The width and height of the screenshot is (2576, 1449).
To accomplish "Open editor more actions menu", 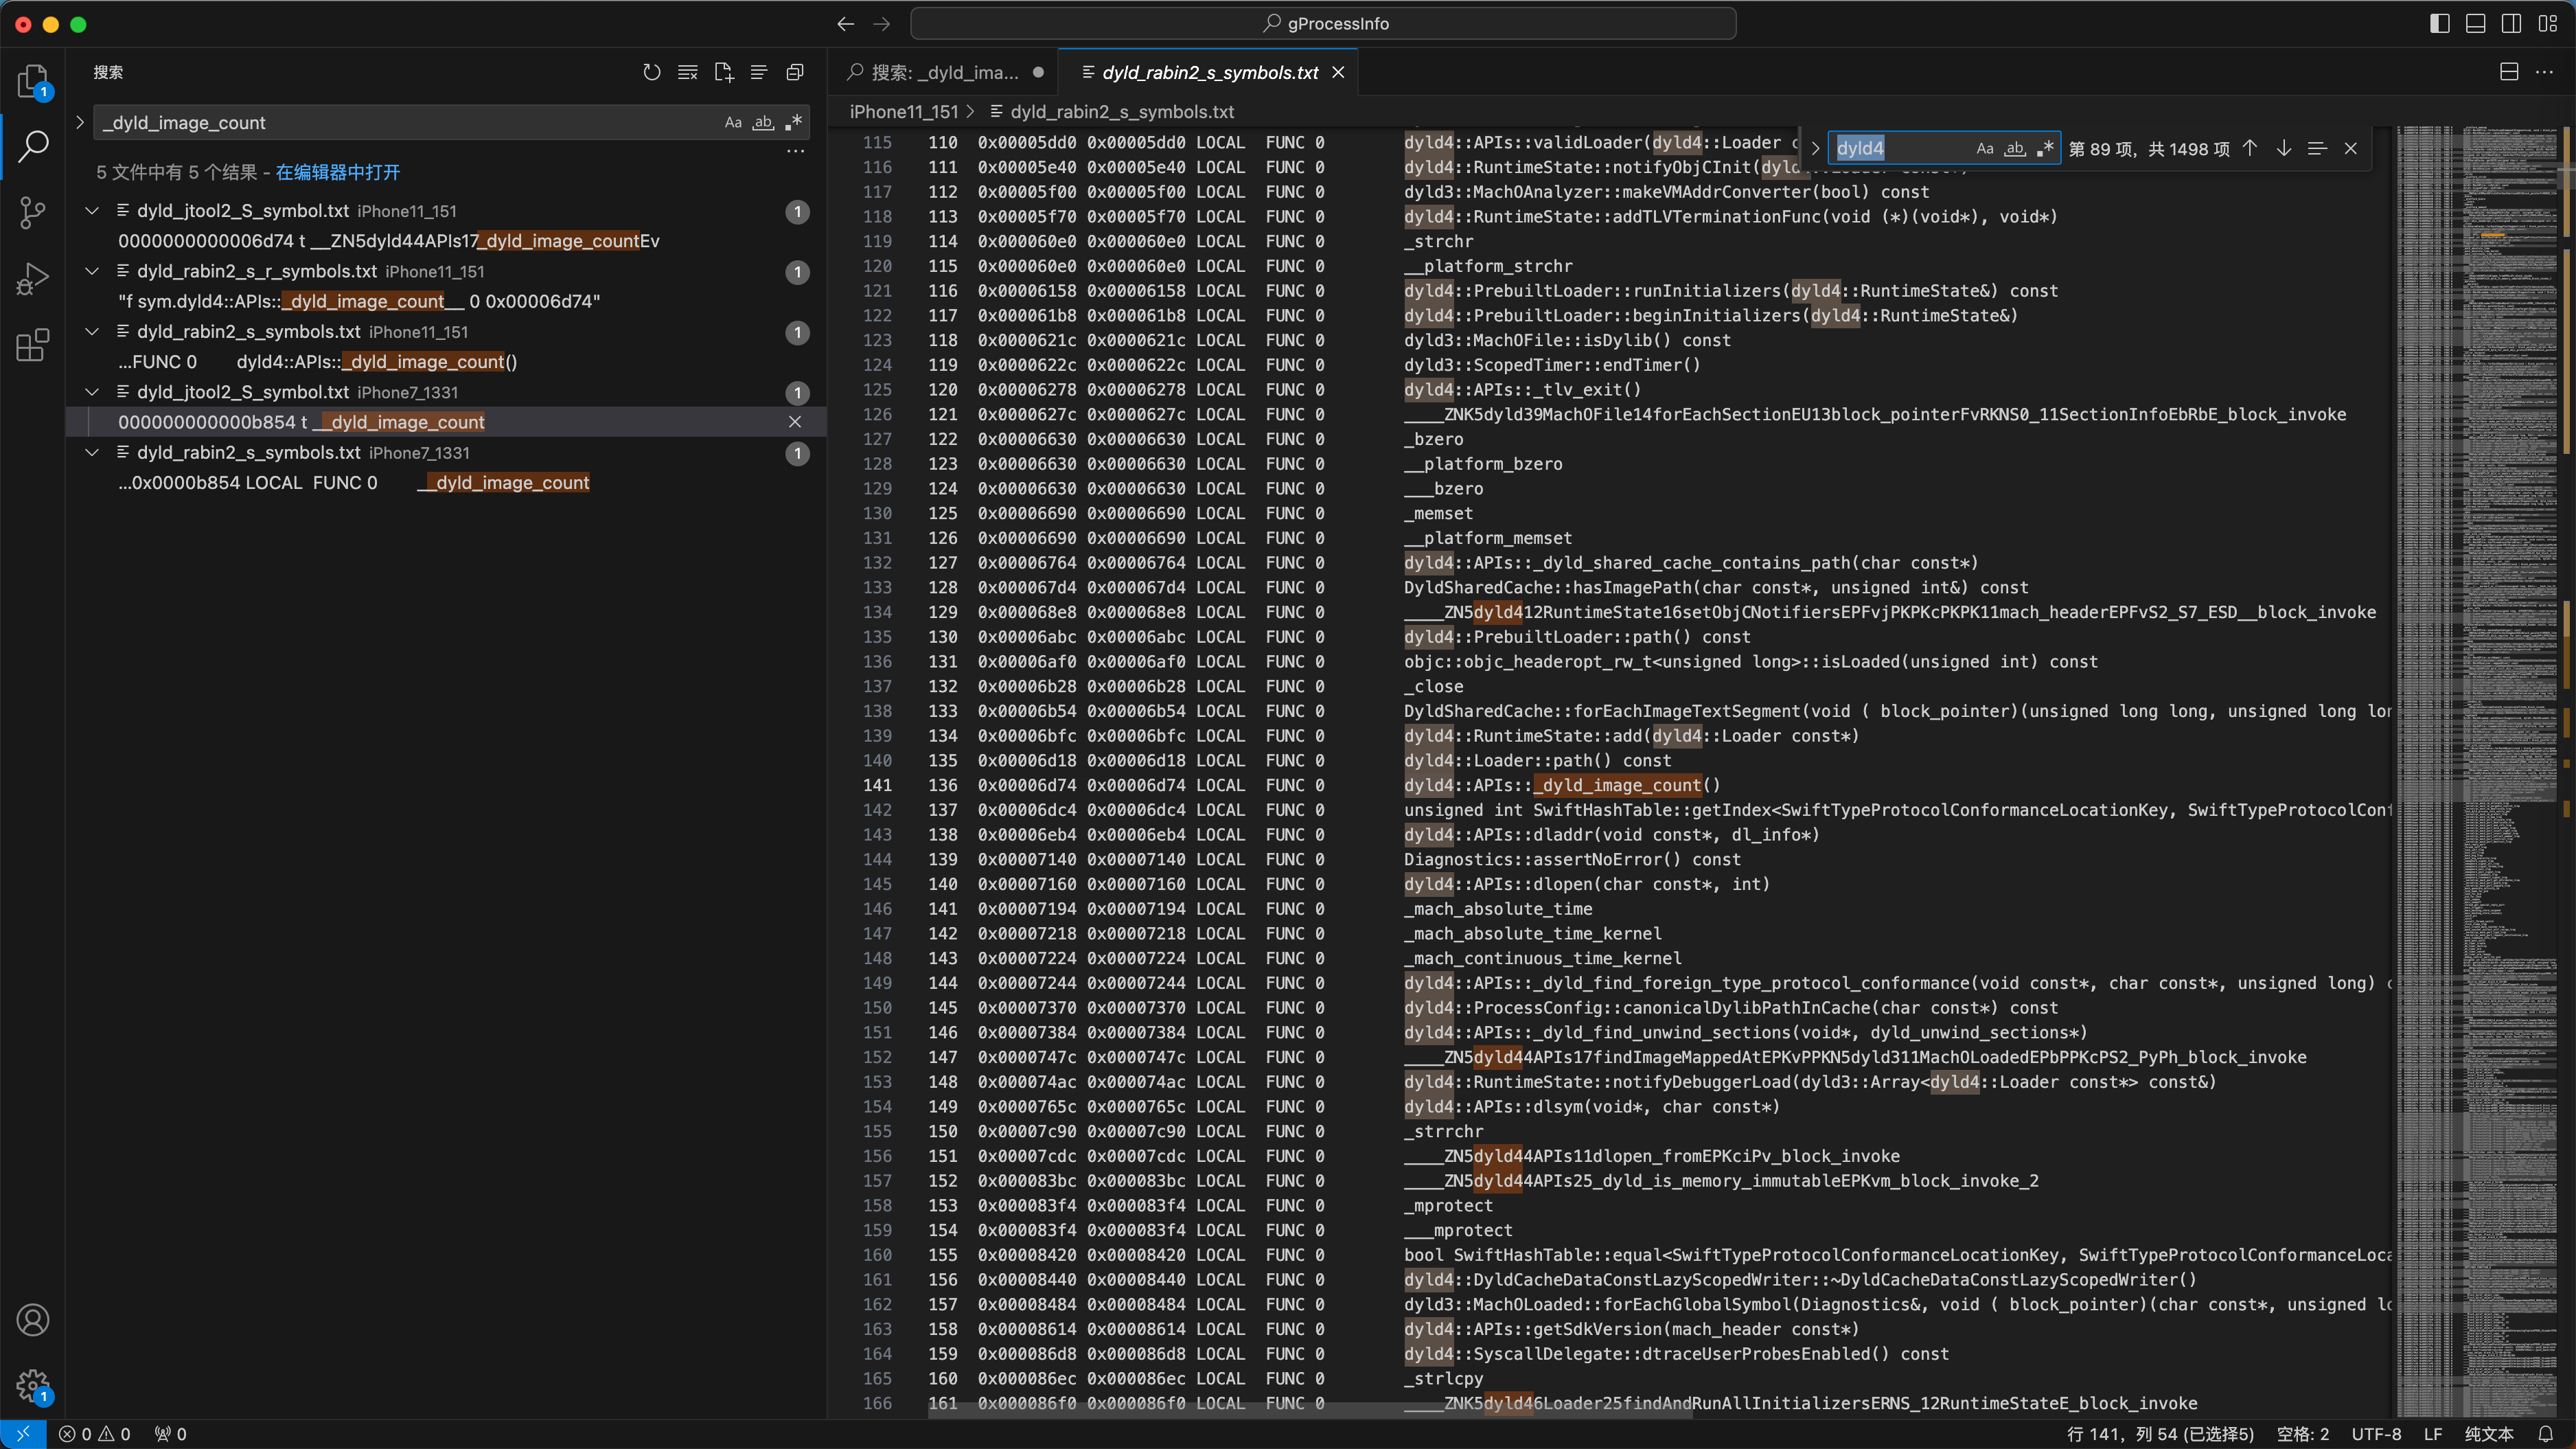I will pos(2545,72).
